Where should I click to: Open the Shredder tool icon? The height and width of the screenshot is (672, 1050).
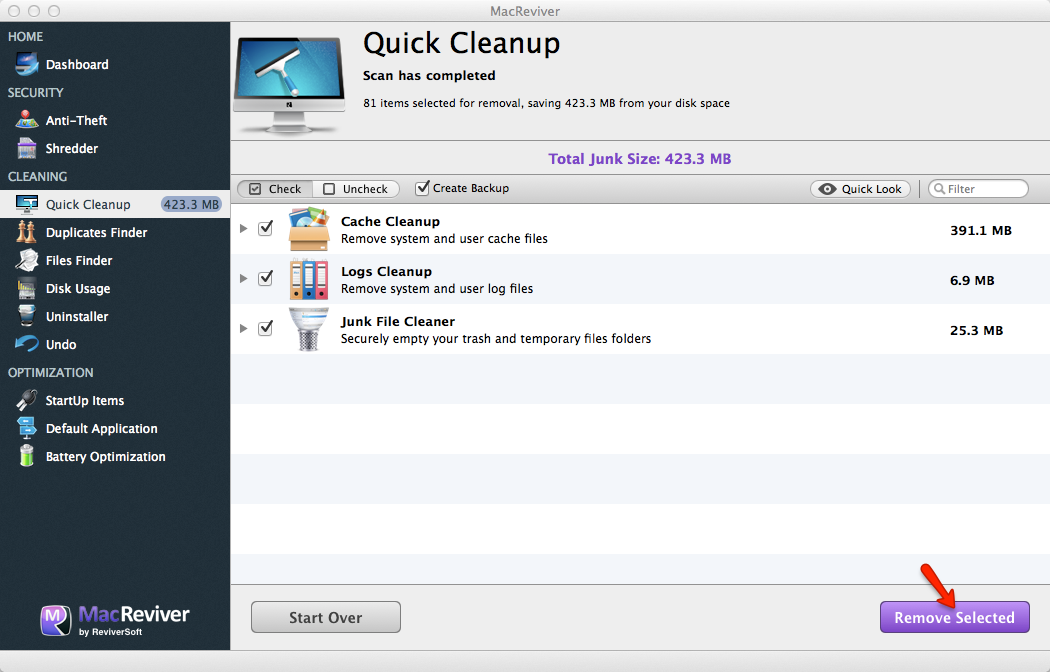point(27,149)
